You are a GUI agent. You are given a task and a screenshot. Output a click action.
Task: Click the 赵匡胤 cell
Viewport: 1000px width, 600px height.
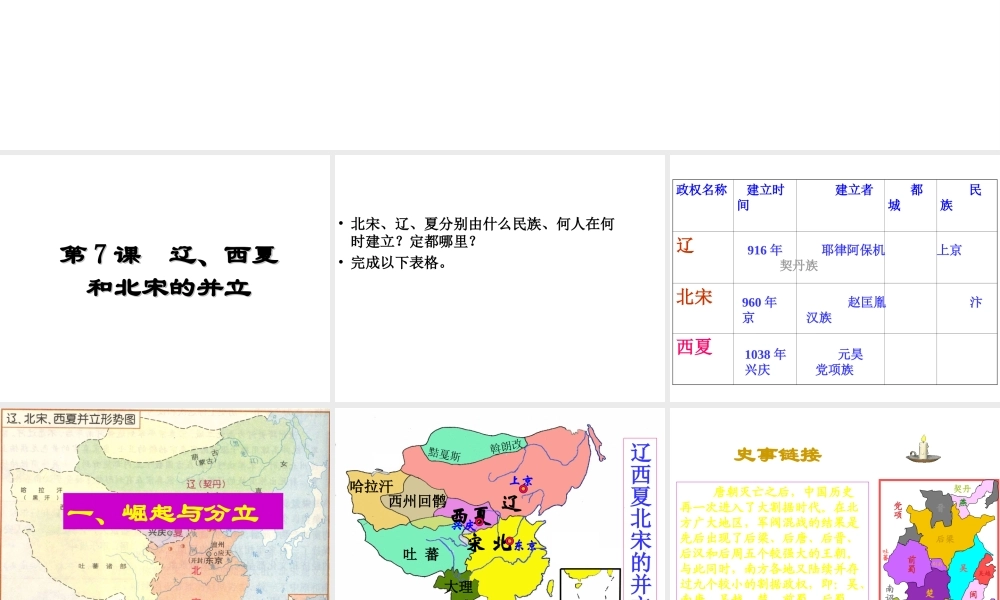tap(867, 302)
